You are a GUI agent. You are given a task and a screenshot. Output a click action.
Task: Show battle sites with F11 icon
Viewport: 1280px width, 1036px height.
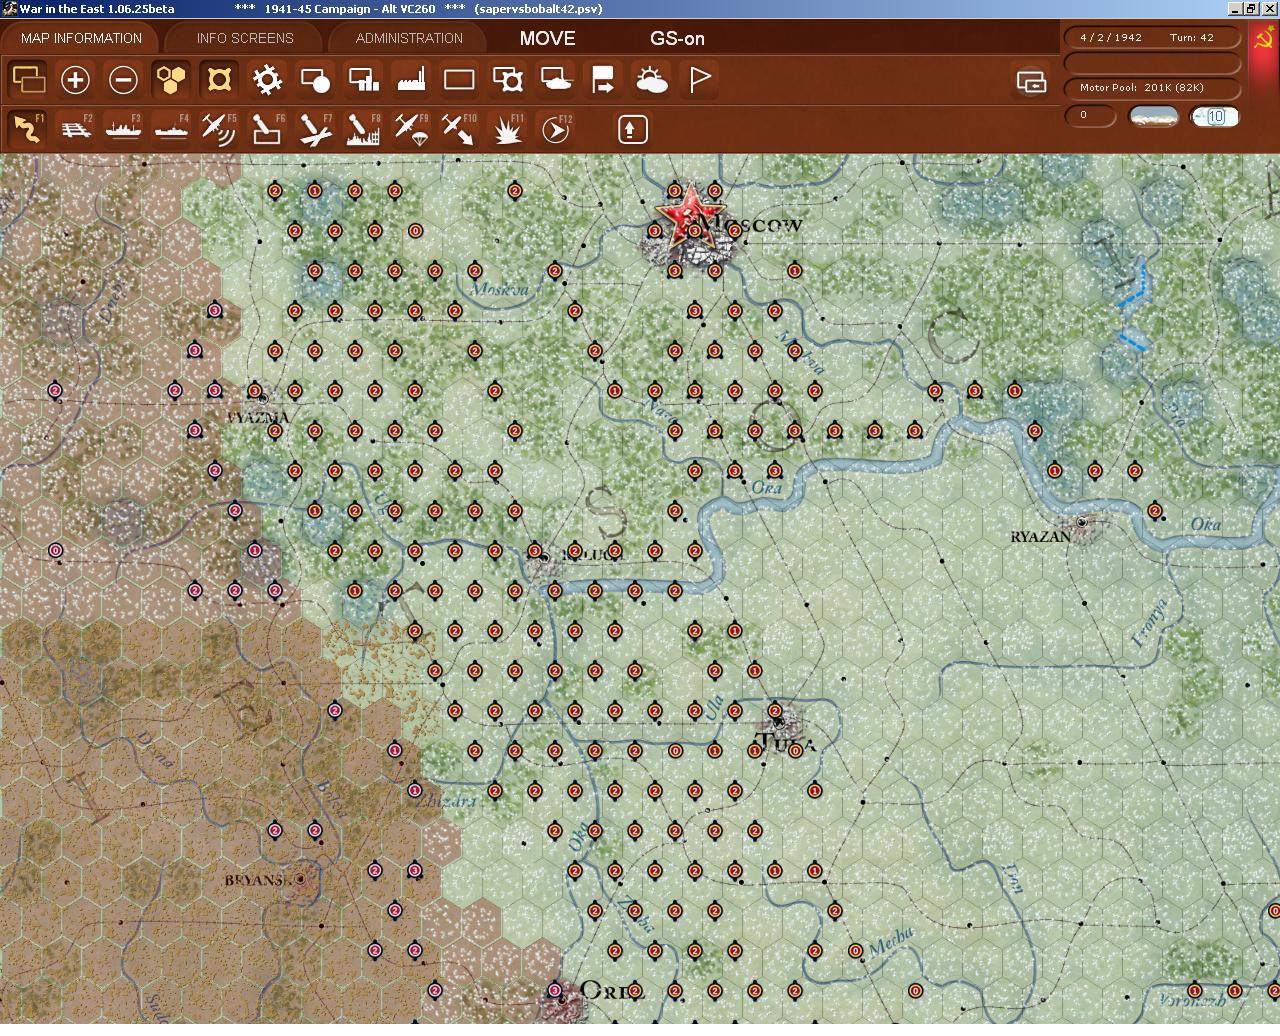507,129
